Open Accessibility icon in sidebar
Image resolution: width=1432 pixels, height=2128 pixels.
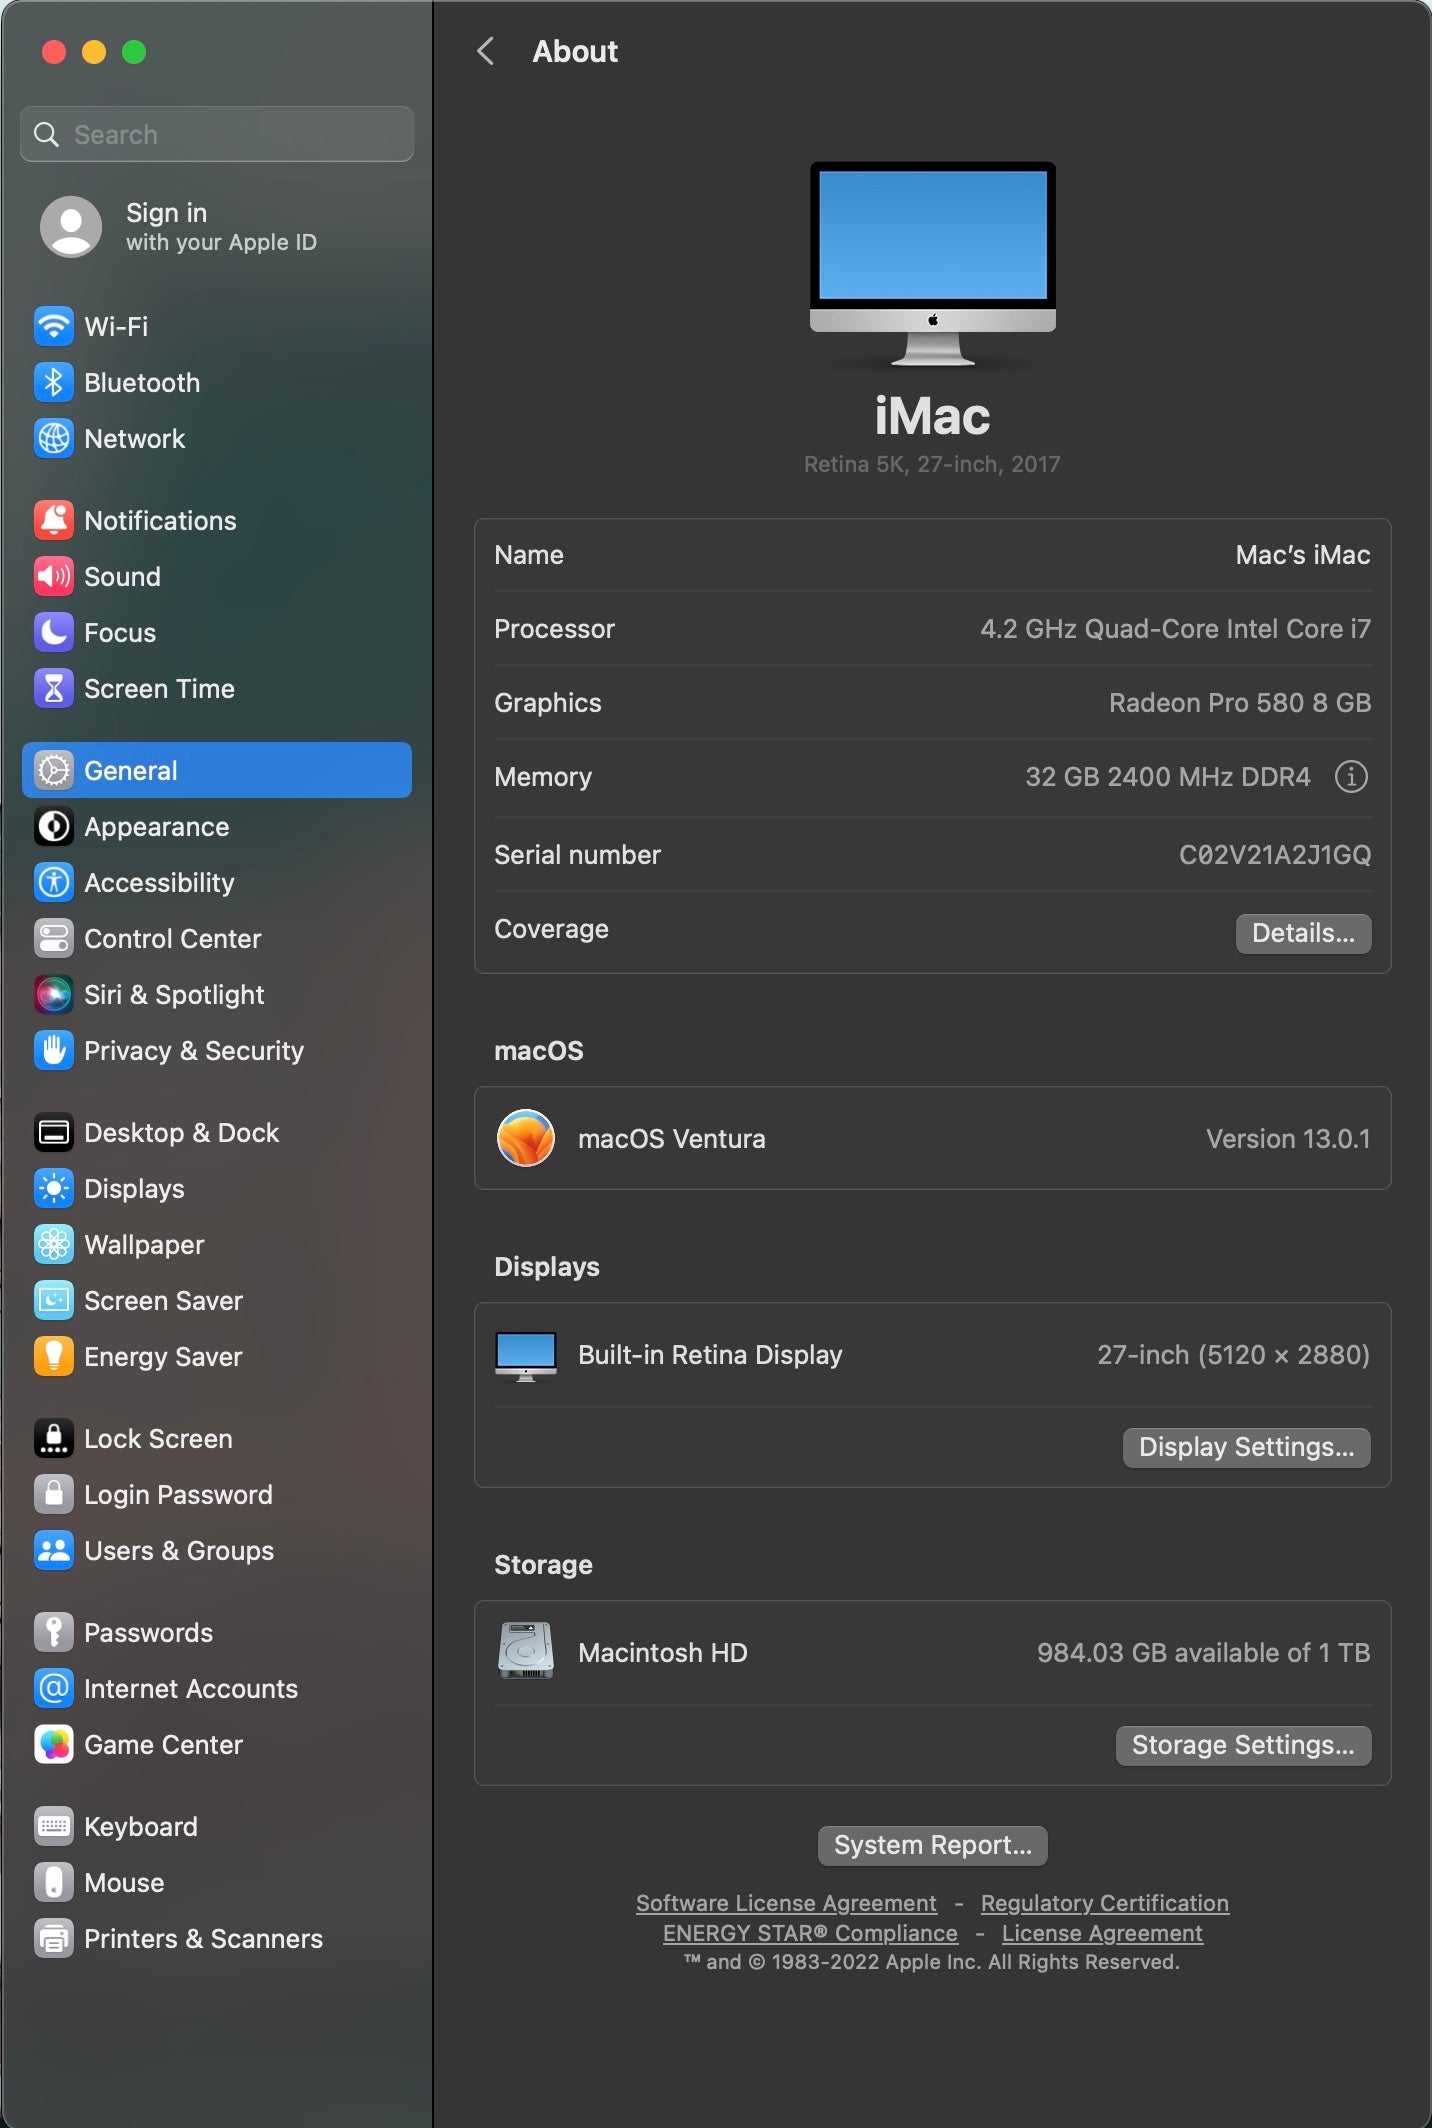tap(54, 882)
